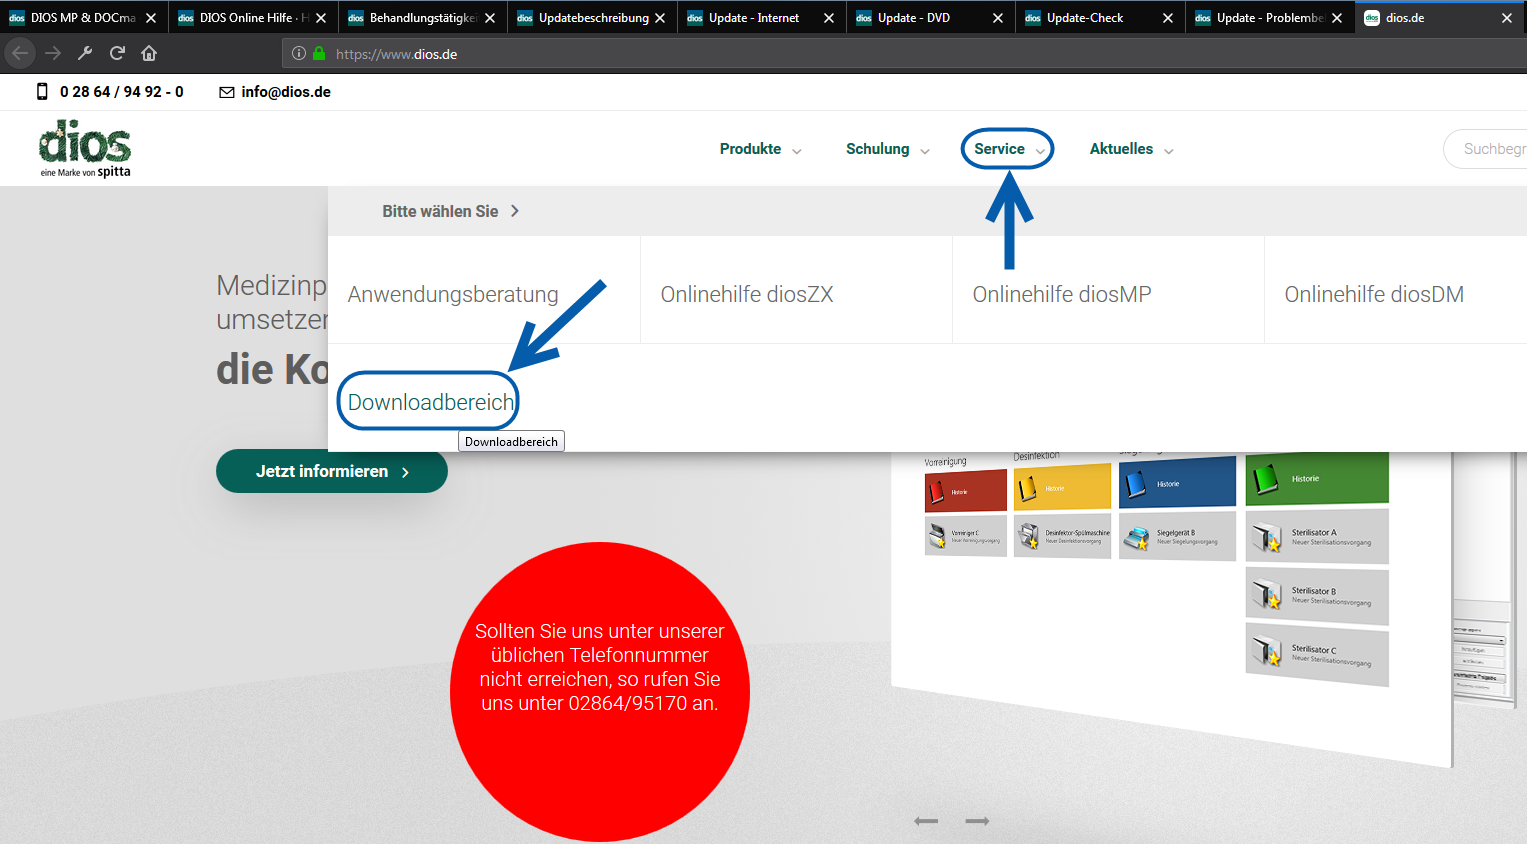The image size is (1527, 844).
Task: Open Anwendungsberatung from Service menu
Action: (453, 294)
